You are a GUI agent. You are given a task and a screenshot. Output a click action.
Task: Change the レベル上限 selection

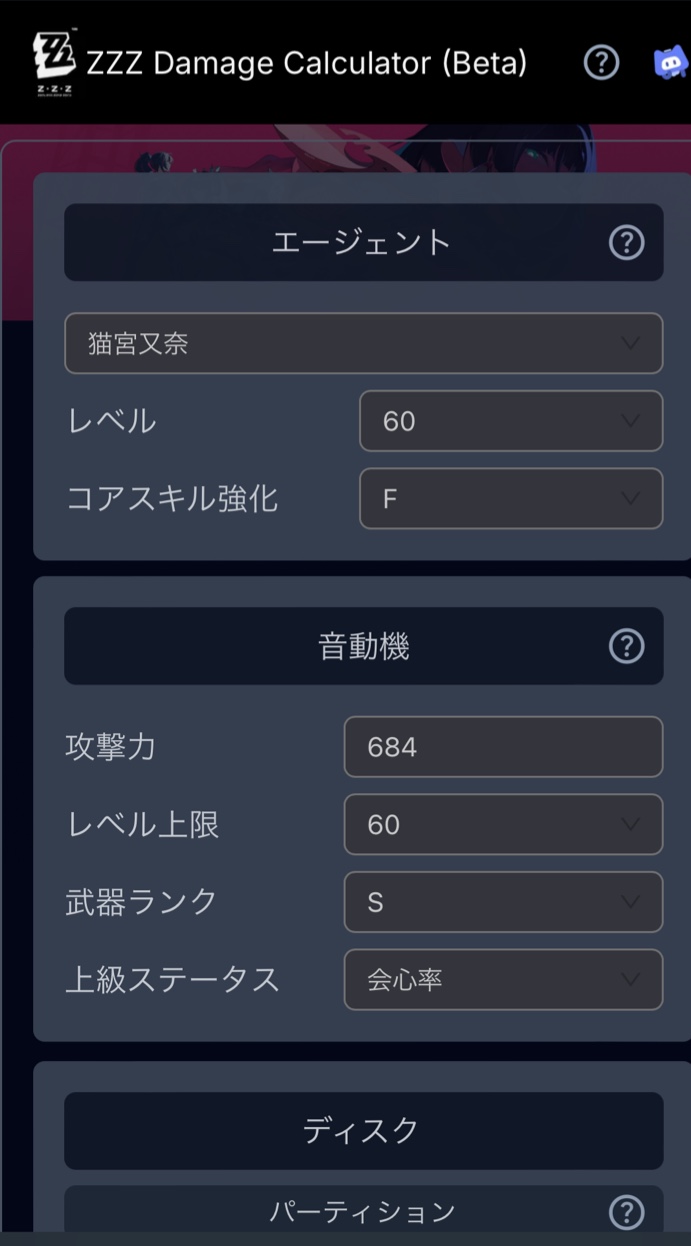coord(503,824)
